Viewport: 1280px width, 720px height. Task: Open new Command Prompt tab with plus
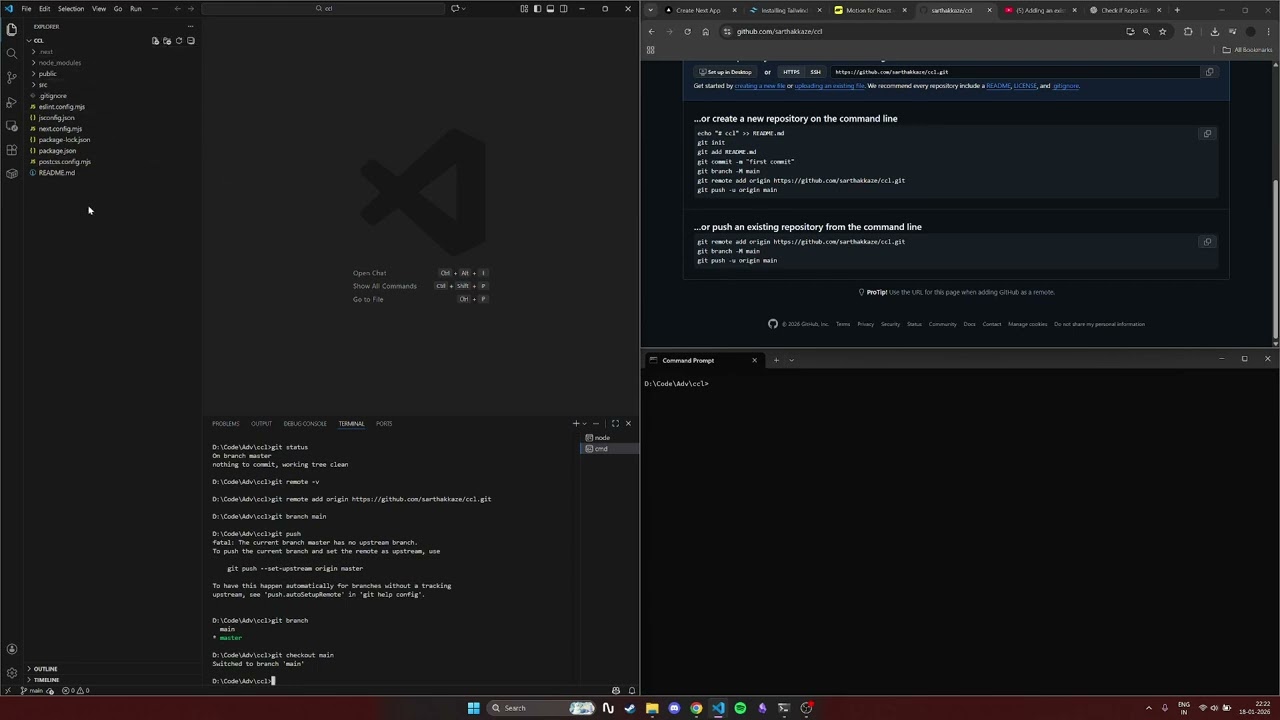coord(776,360)
